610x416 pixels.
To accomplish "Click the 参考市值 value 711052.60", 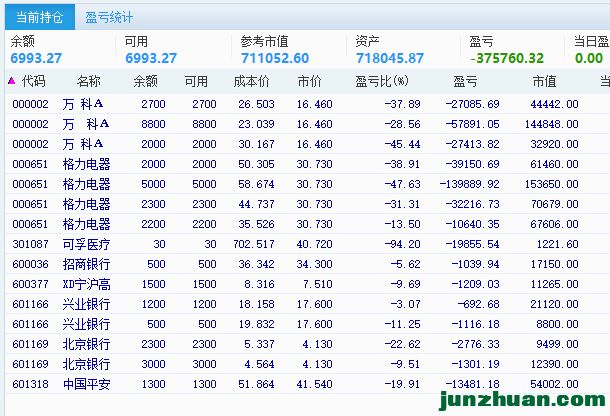I will 275,58.
